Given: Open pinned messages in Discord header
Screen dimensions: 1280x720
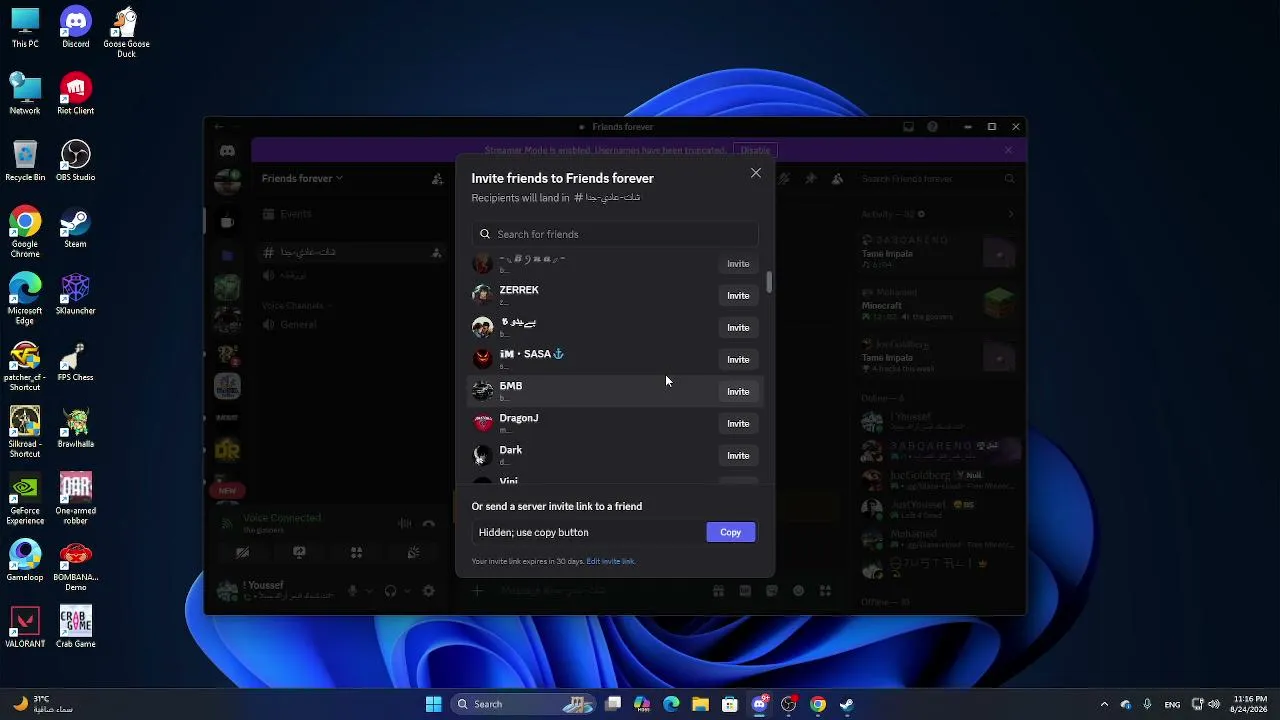Looking at the screenshot, I should 811,179.
